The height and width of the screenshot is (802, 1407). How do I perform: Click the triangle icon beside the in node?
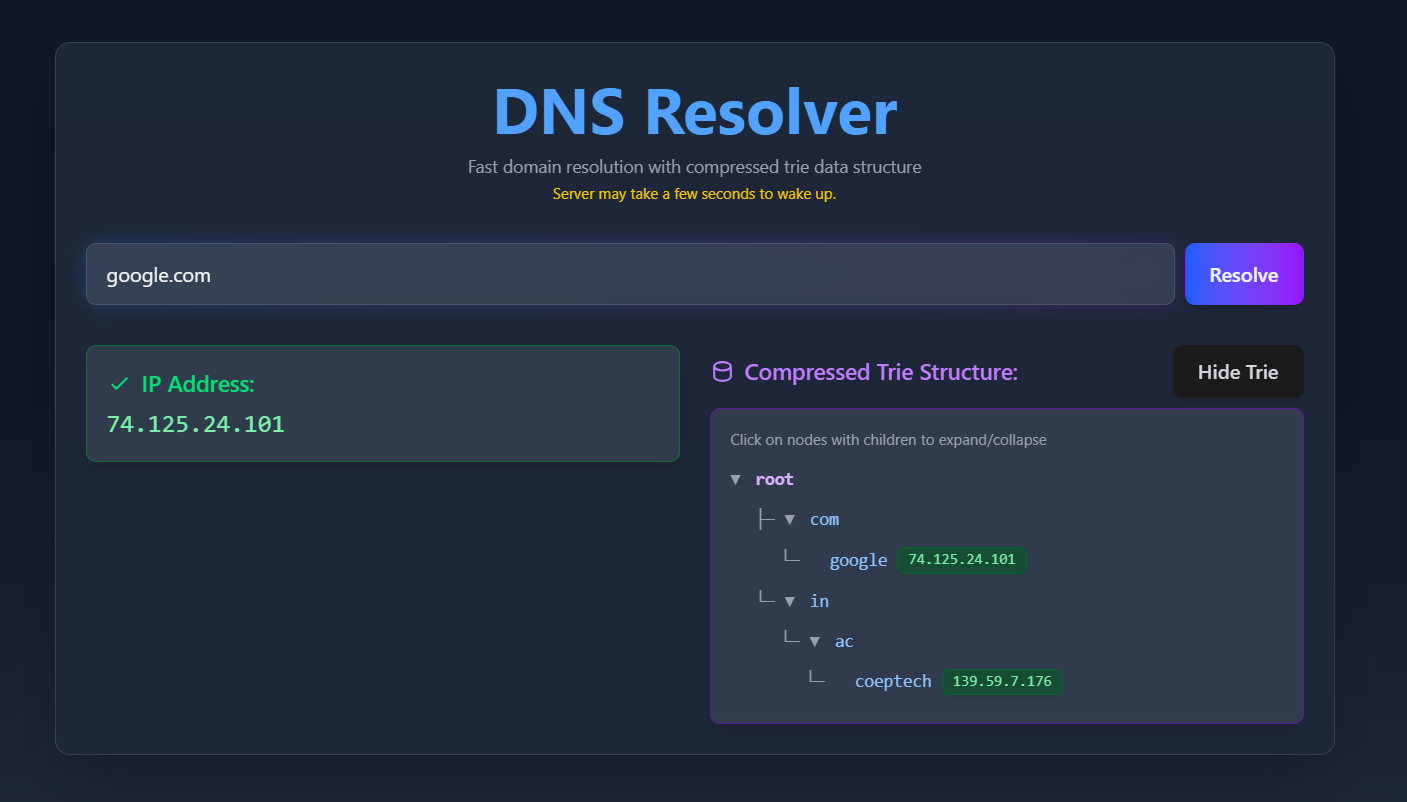(790, 600)
